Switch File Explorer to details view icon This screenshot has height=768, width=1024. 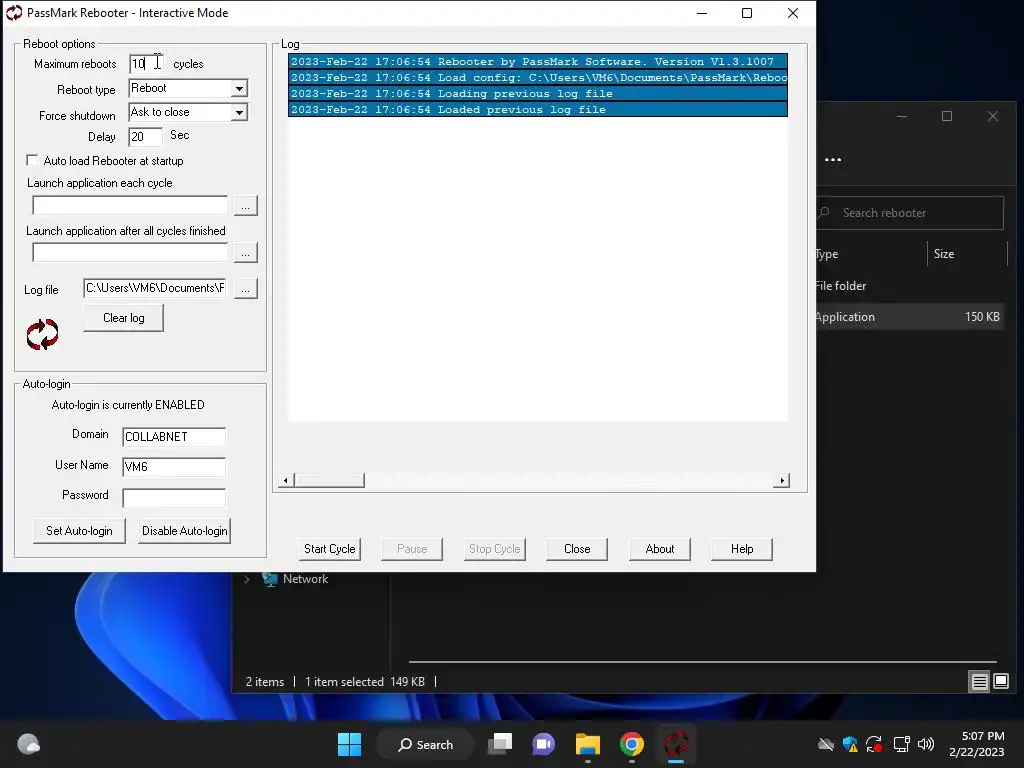click(980, 682)
